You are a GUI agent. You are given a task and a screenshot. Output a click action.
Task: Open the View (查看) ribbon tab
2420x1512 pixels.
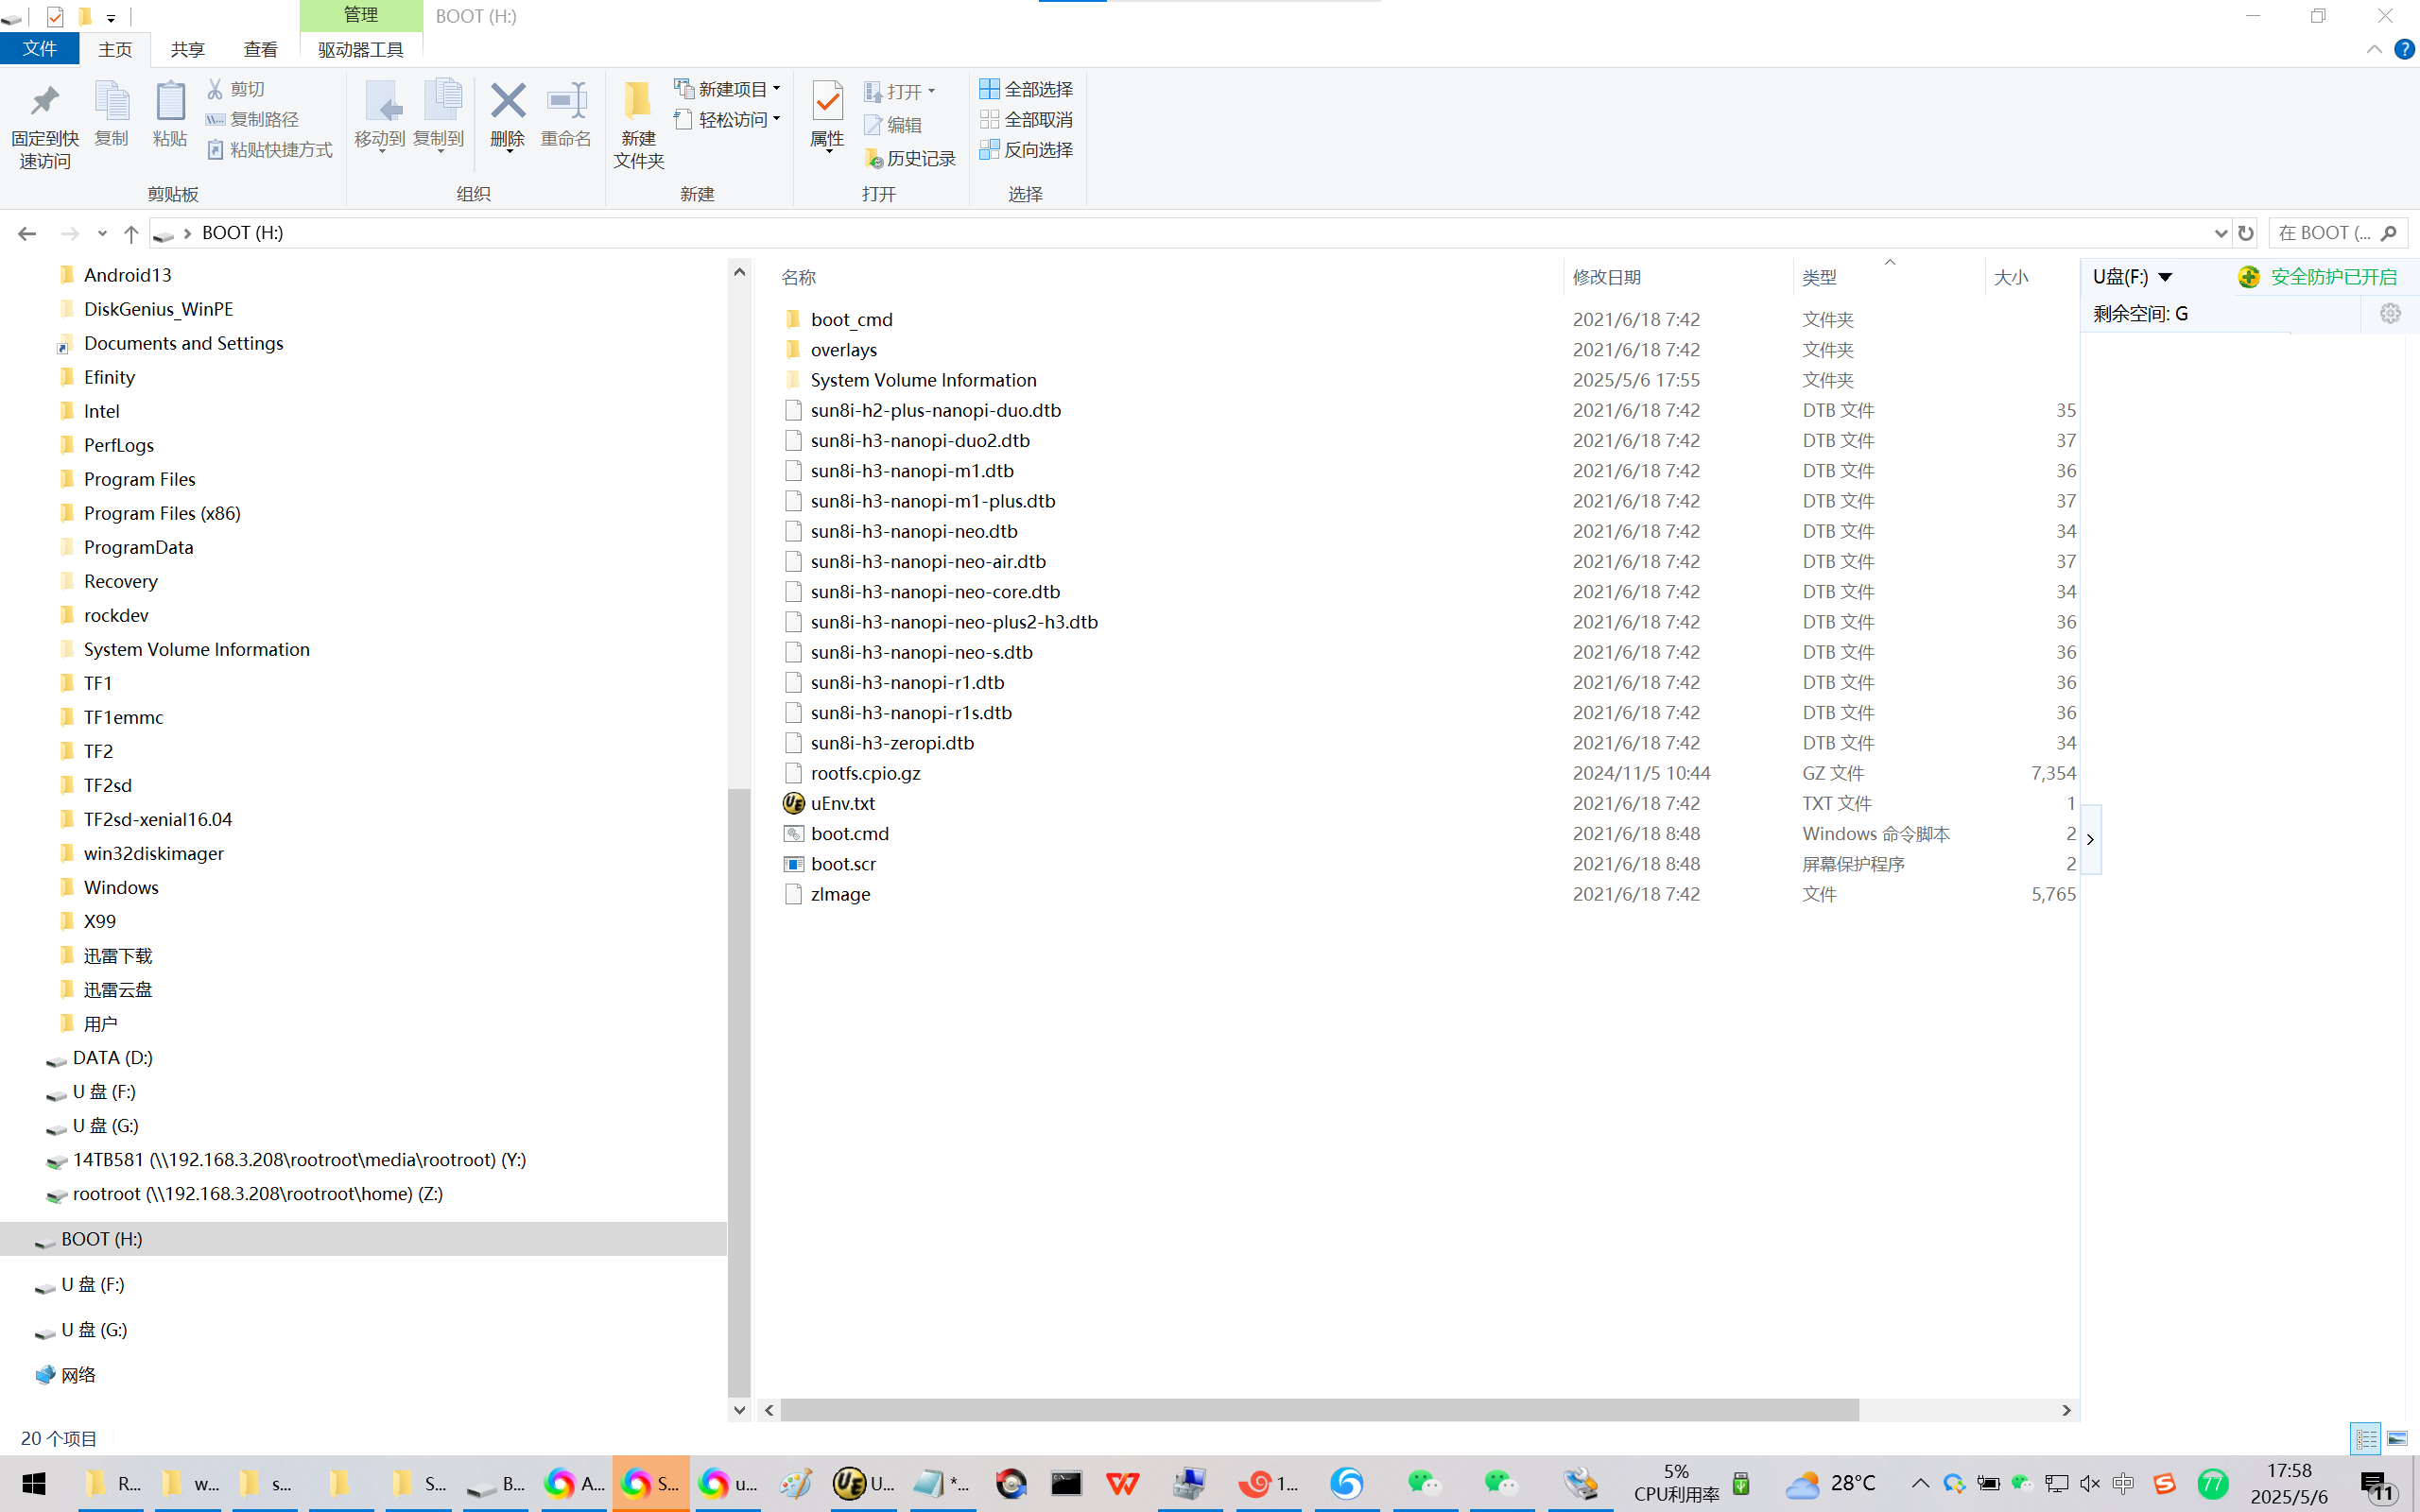tap(260, 49)
